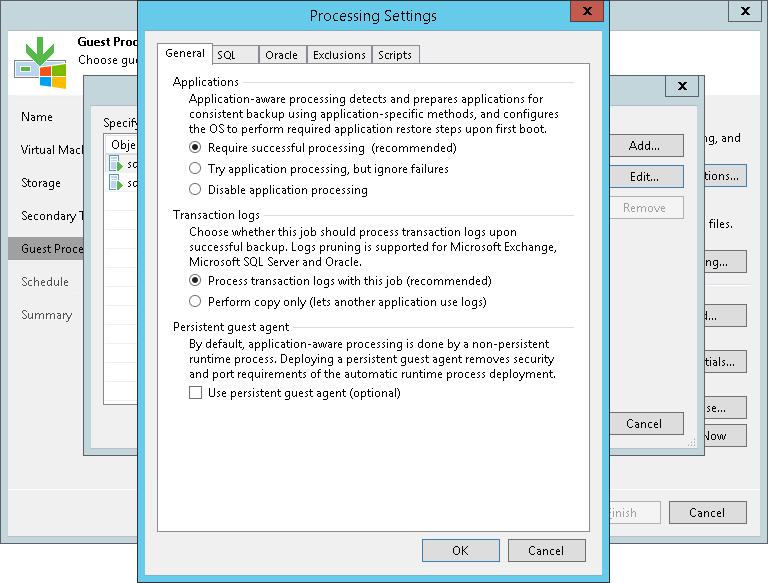Cancel the backup job wizard
This screenshot has height=583, width=768.
click(x=707, y=512)
